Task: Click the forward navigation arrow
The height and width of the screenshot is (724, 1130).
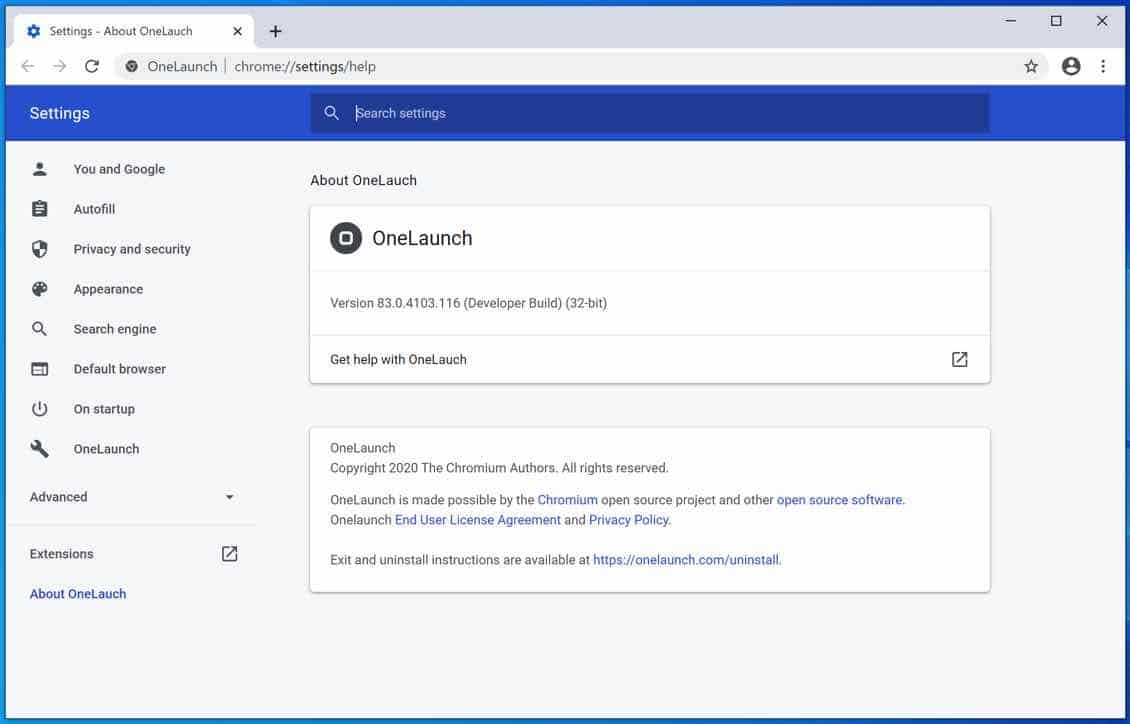Action: 60,66
